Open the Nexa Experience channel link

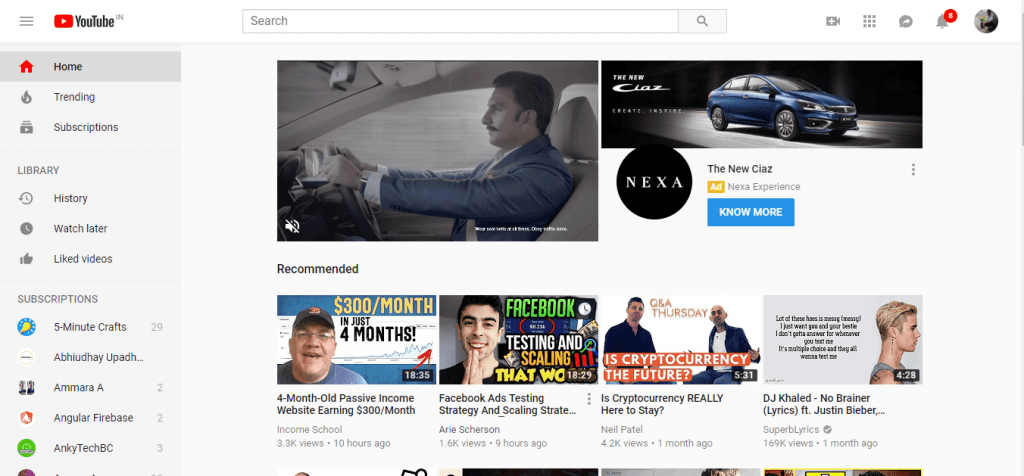pyautogui.click(x=763, y=187)
